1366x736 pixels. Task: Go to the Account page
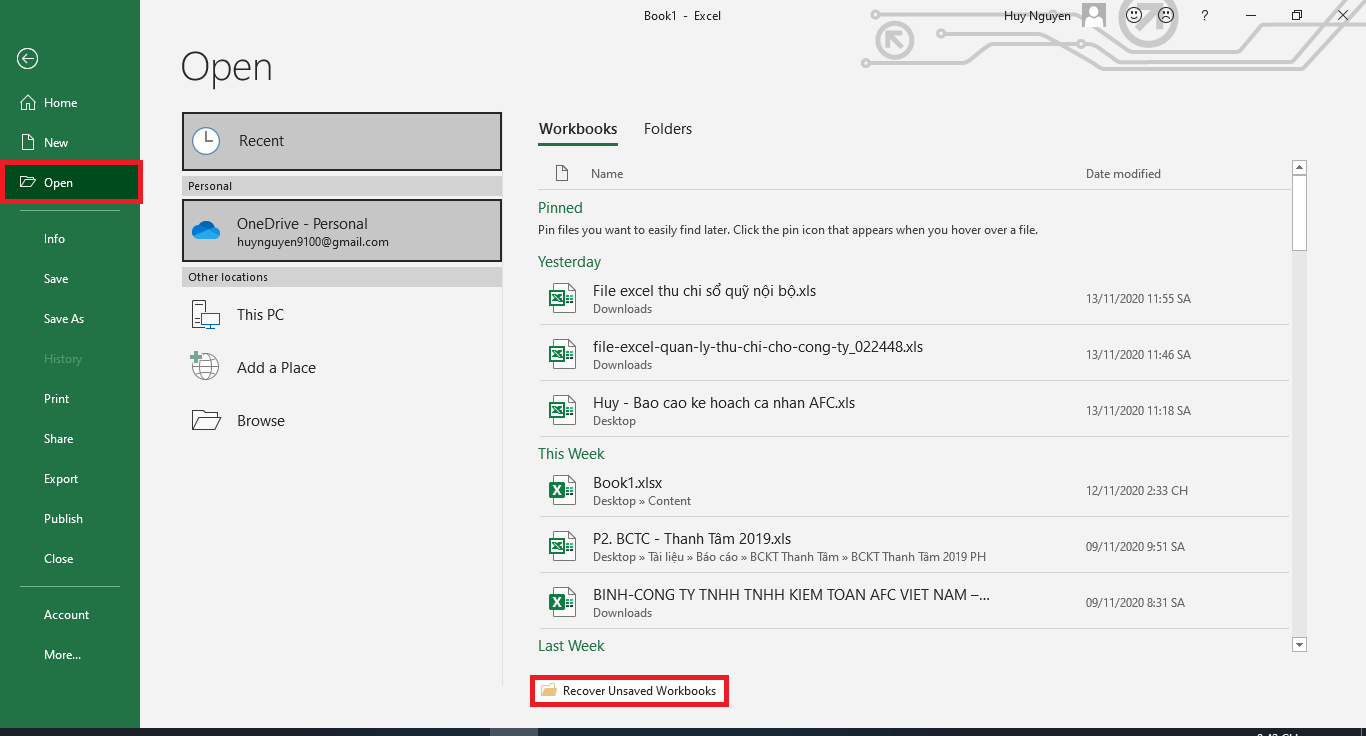[x=66, y=615]
